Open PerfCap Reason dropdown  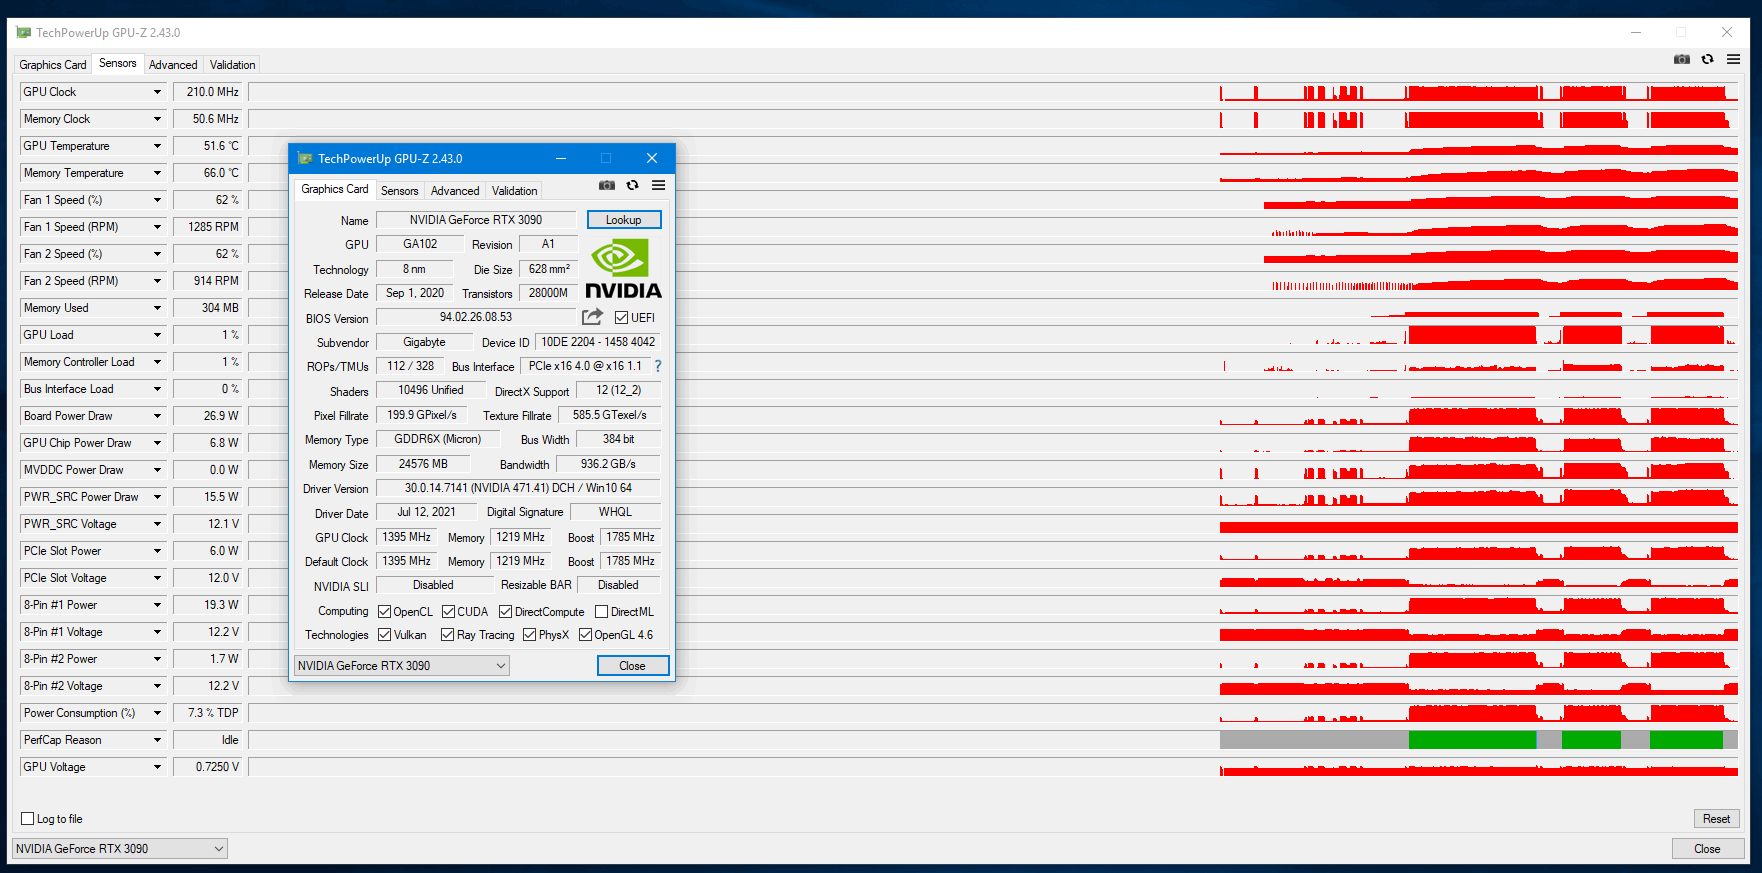[157, 740]
